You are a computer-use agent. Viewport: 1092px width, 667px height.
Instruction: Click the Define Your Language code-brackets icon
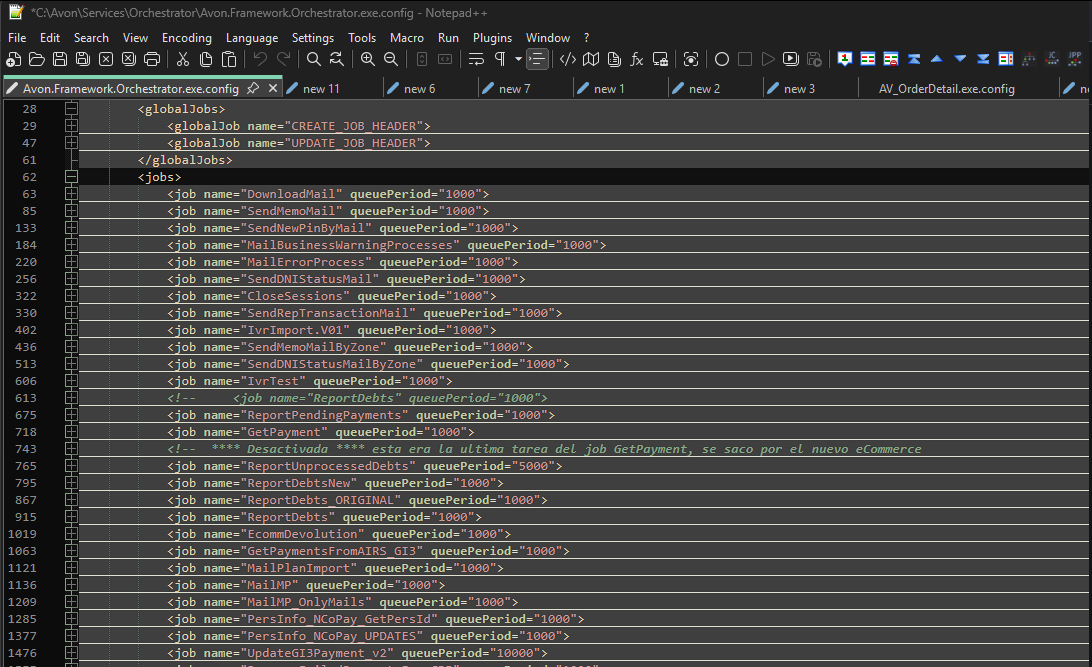point(568,59)
